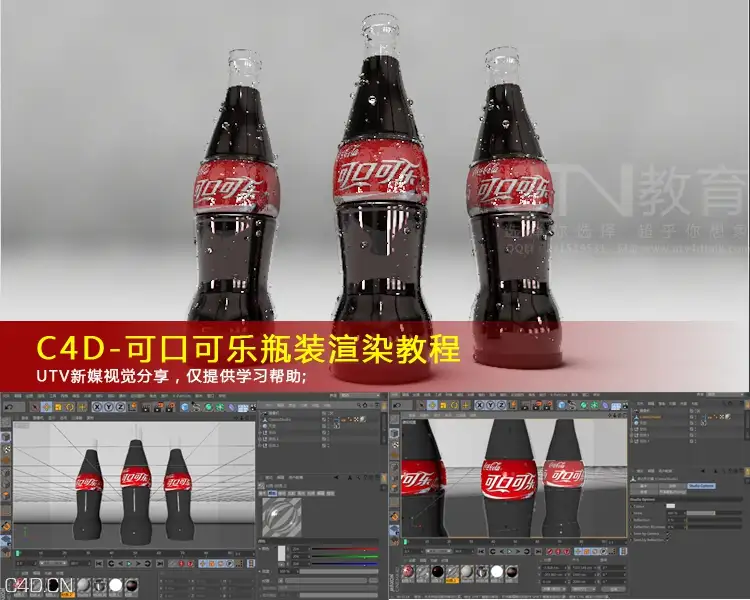Expand fourth object row in left Object Manager
The height and width of the screenshot is (600, 750).
tap(260, 433)
